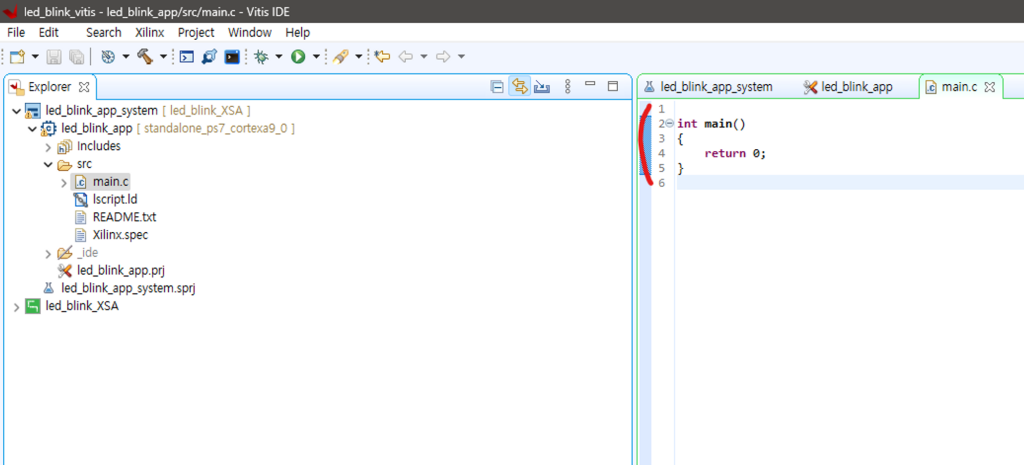Open the Run dropdown arrow
Image resolution: width=1024 pixels, height=465 pixels.
(316, 57)
